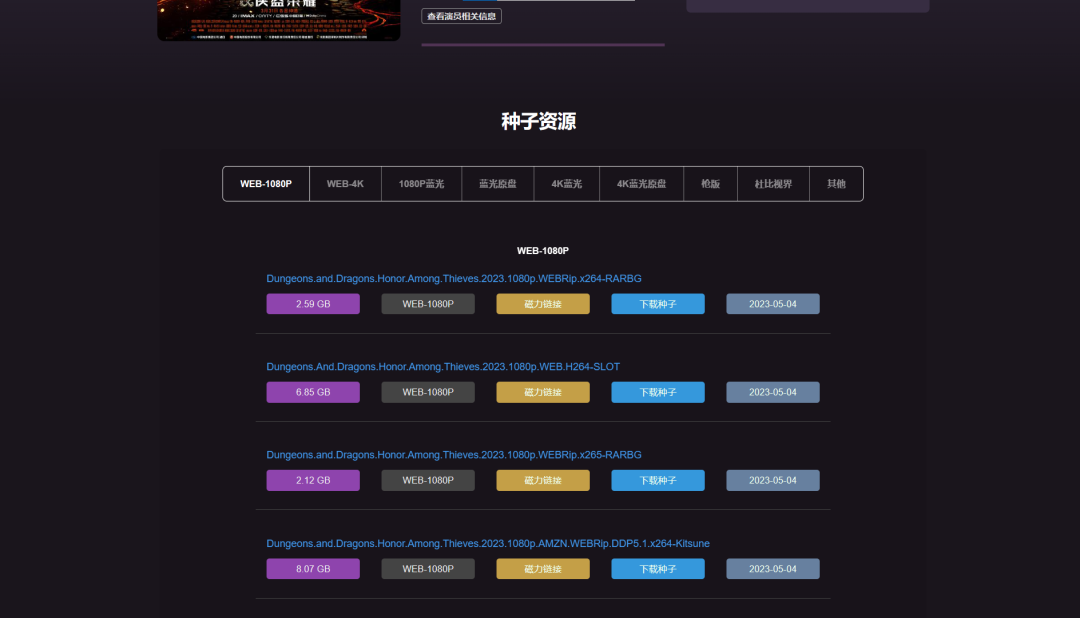Select the 蓝光原盘 tab
Viewport: 1080px width, 618px height.
pyautogui.click(x=497, y=183)
